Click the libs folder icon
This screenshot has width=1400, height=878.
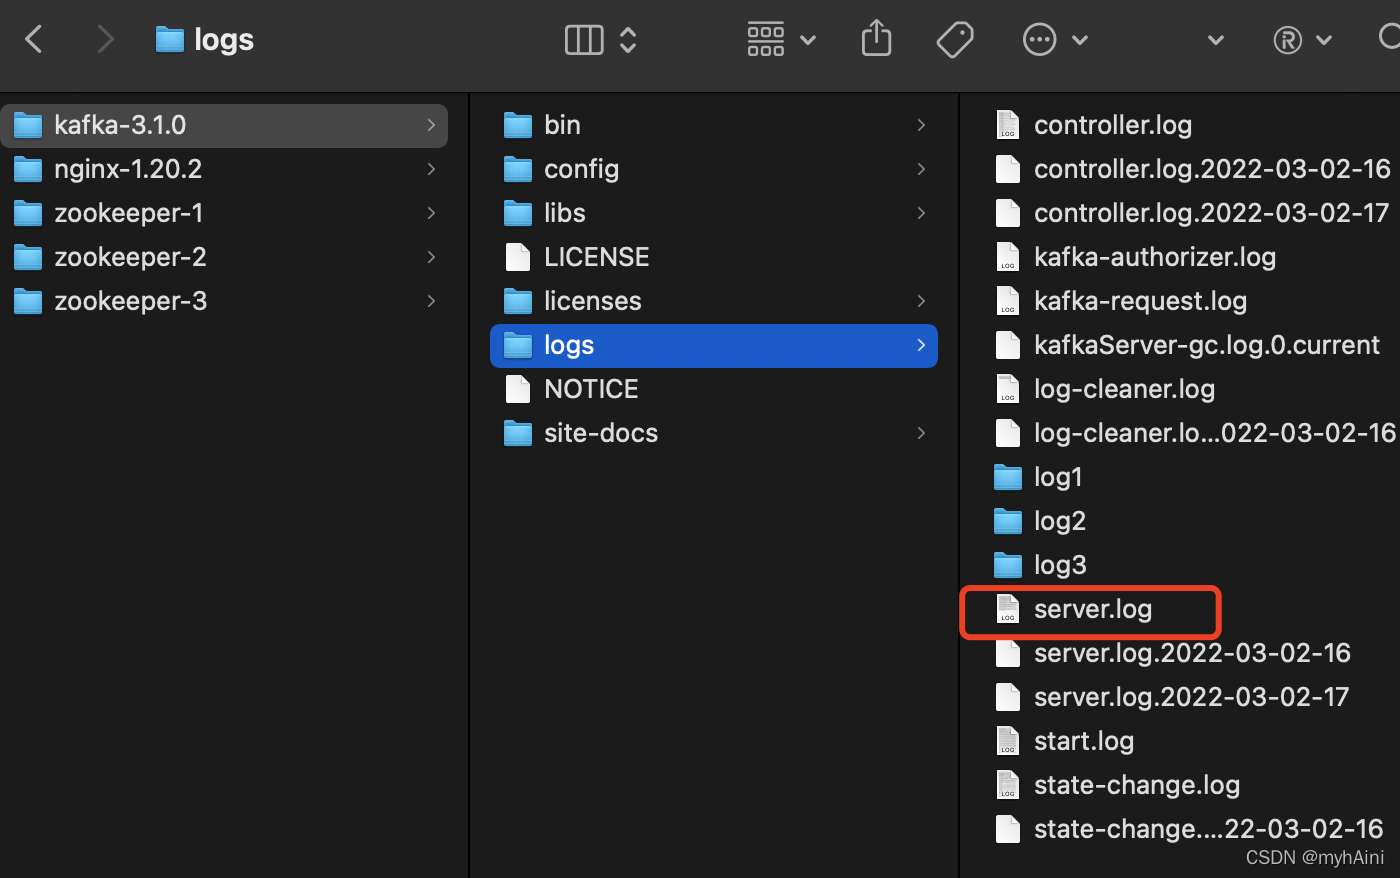518,213
